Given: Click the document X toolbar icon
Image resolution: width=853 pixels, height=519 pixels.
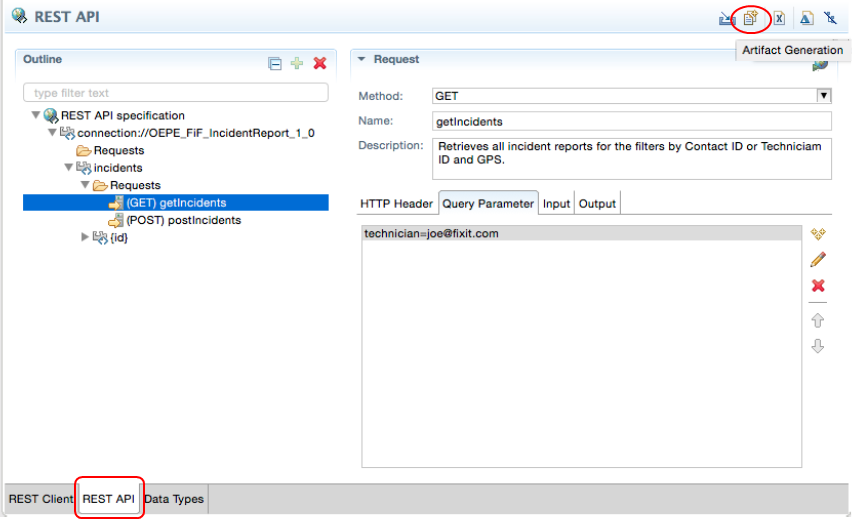Looking at the screenshot, I should pos(779,18).
